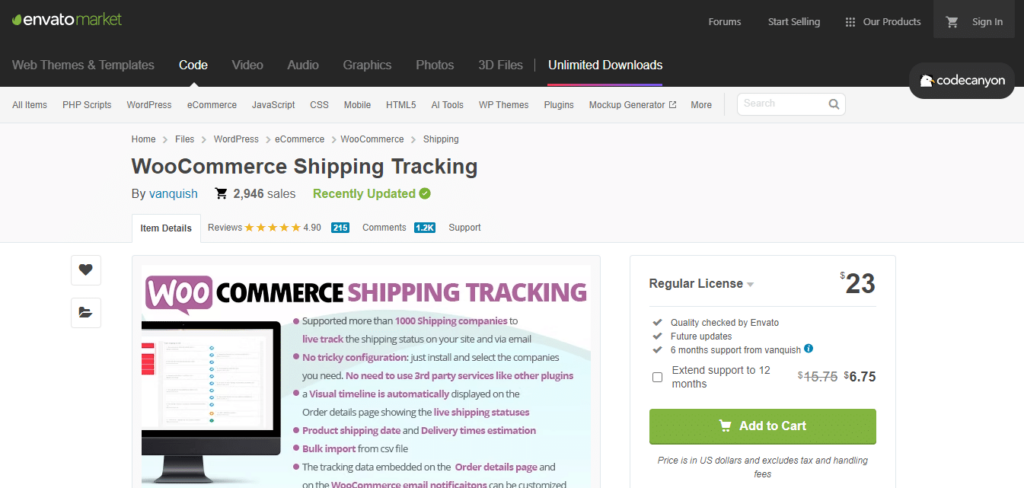
Task: Open the shopping cart icon
Action: click(x=952, y=22)
